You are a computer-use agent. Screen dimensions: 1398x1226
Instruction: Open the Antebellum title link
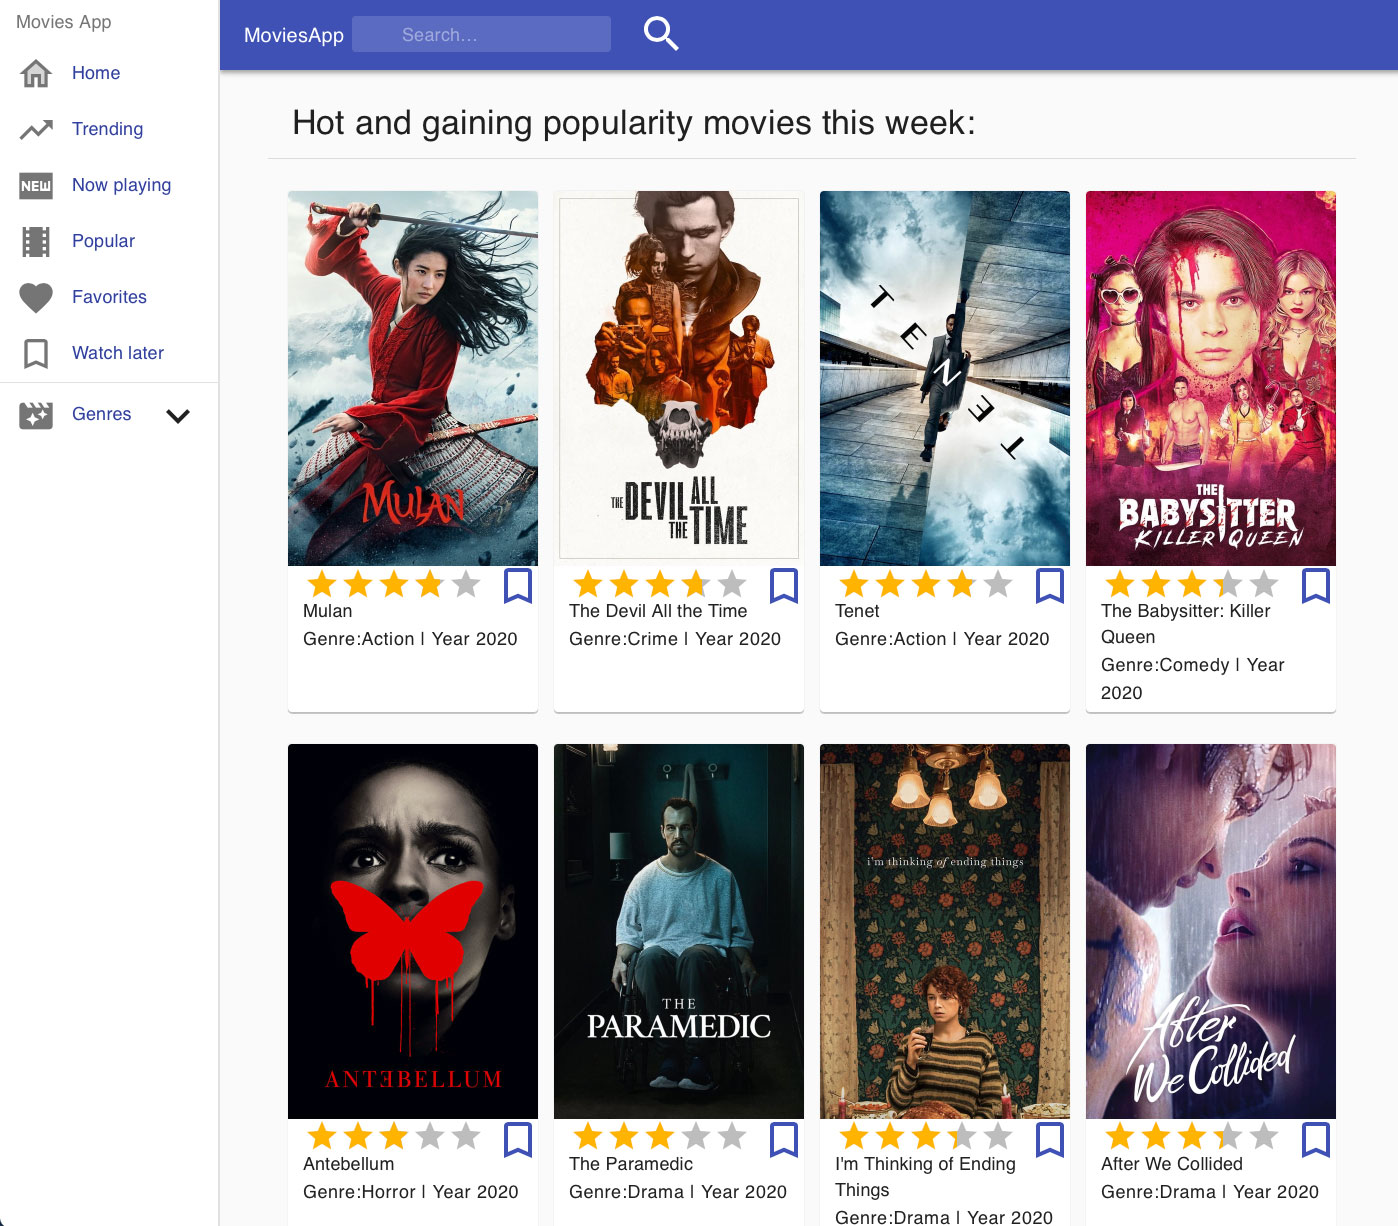(x=348, y=1164)
